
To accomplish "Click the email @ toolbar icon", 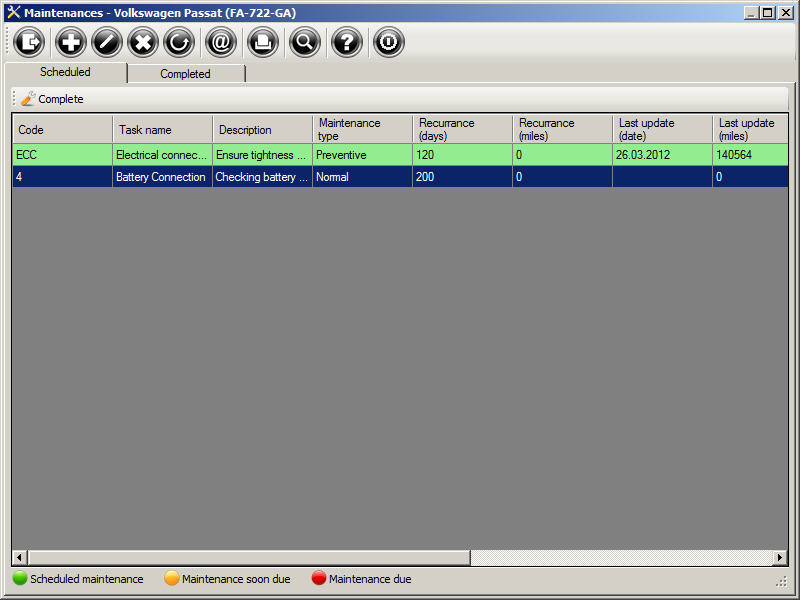I will pos(220,42).
